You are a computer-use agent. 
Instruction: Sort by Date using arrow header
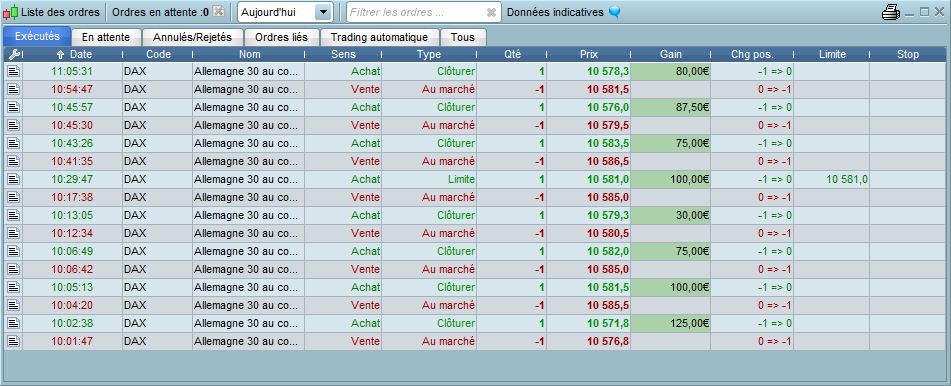[60, 54]
